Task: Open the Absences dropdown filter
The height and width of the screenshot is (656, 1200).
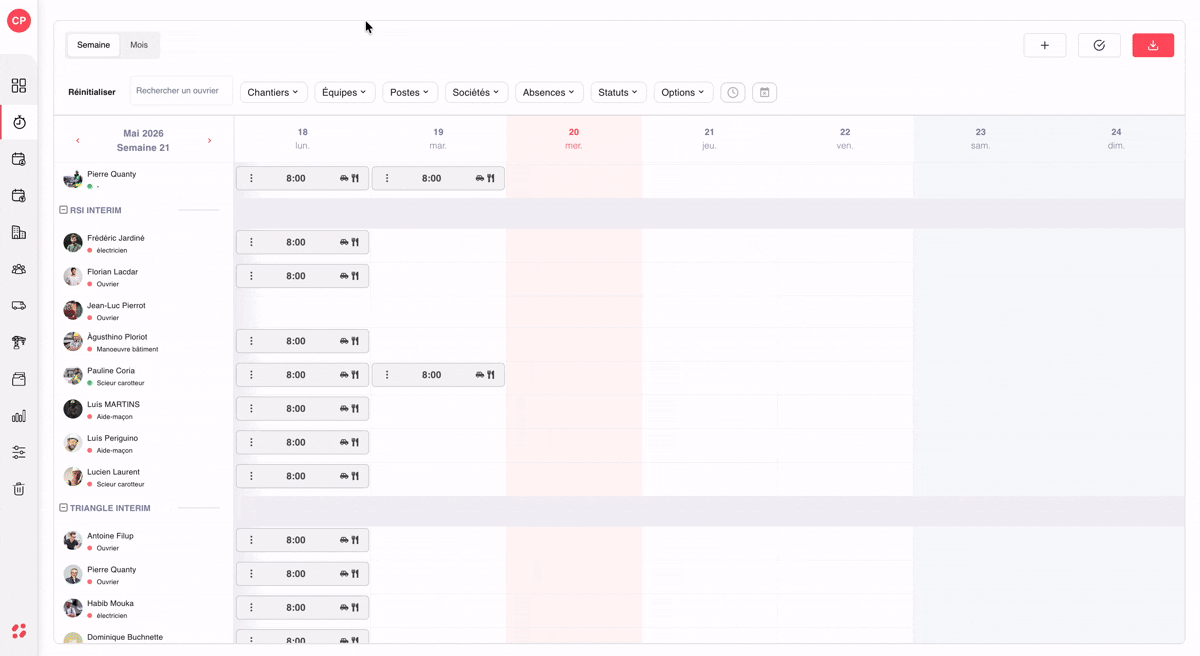Action: (549, 92)
